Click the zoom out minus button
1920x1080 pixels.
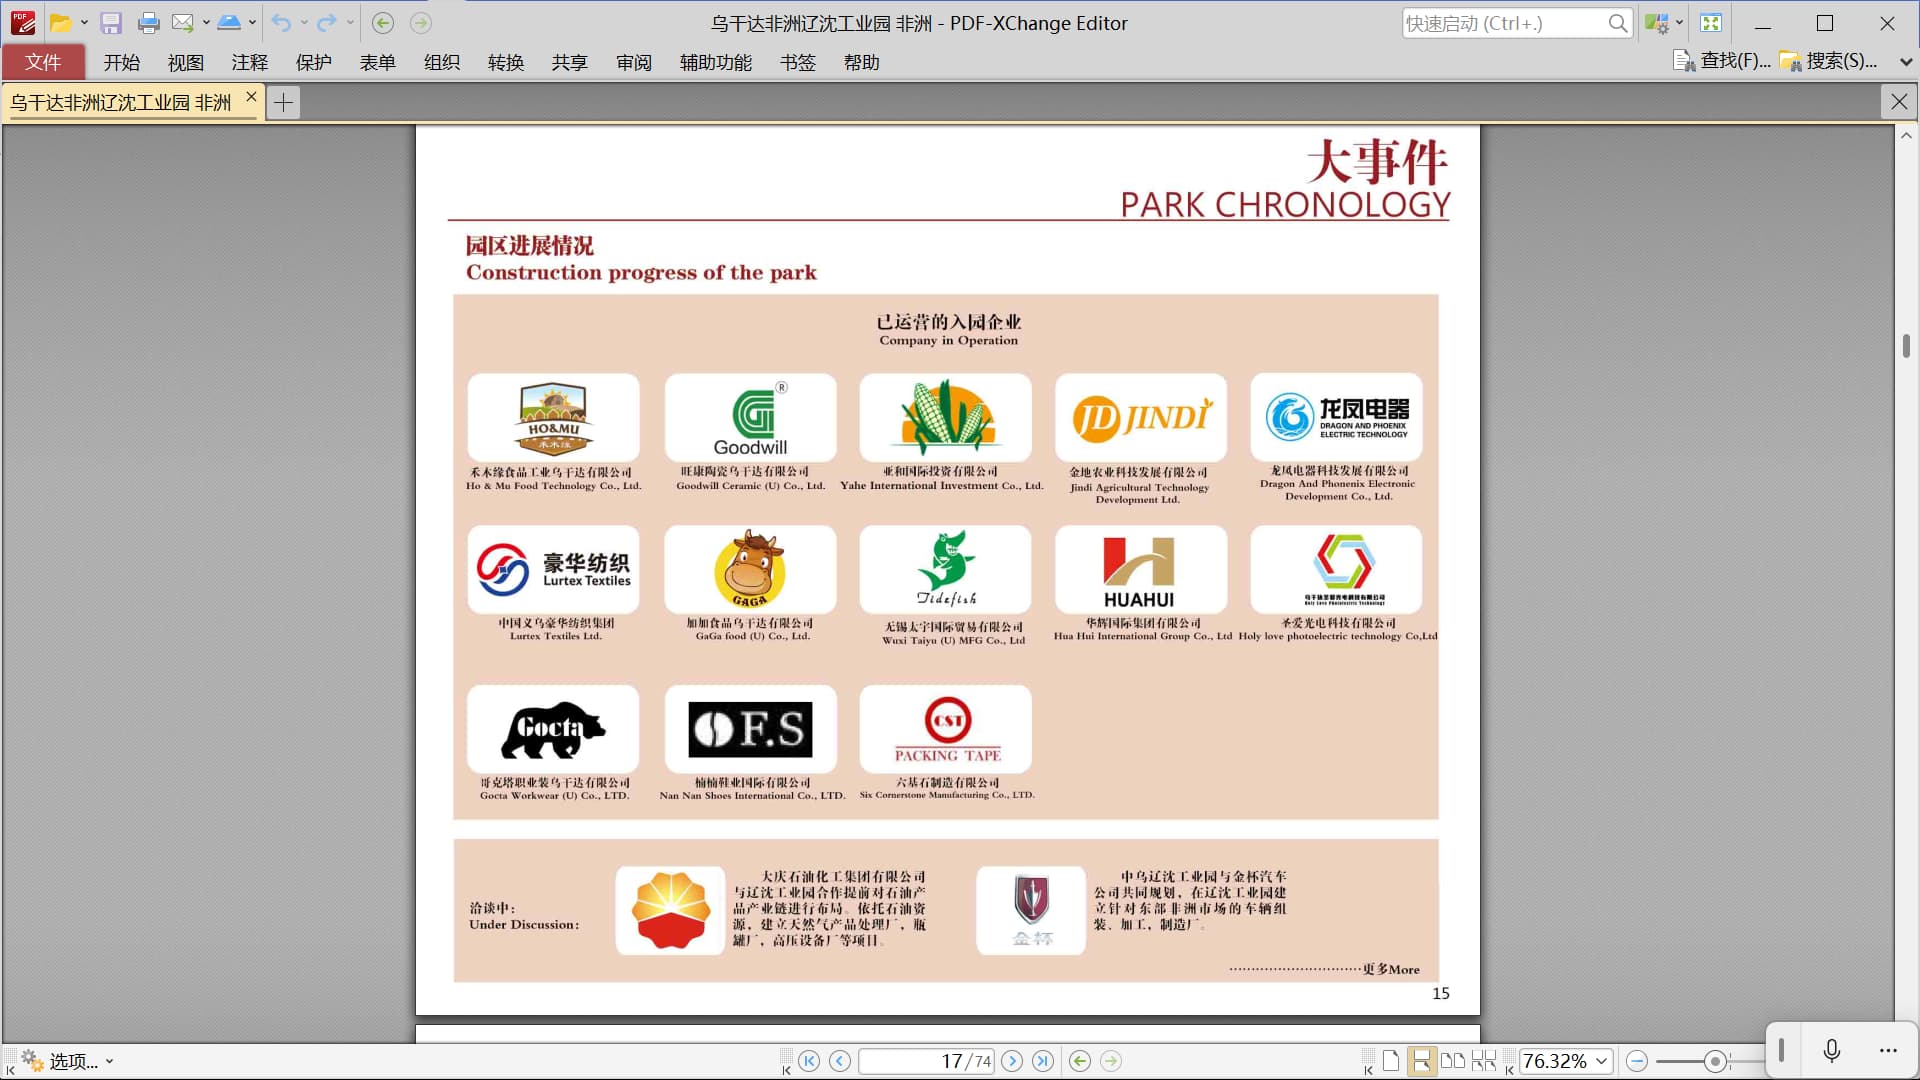click(x=1637, y=1061)
